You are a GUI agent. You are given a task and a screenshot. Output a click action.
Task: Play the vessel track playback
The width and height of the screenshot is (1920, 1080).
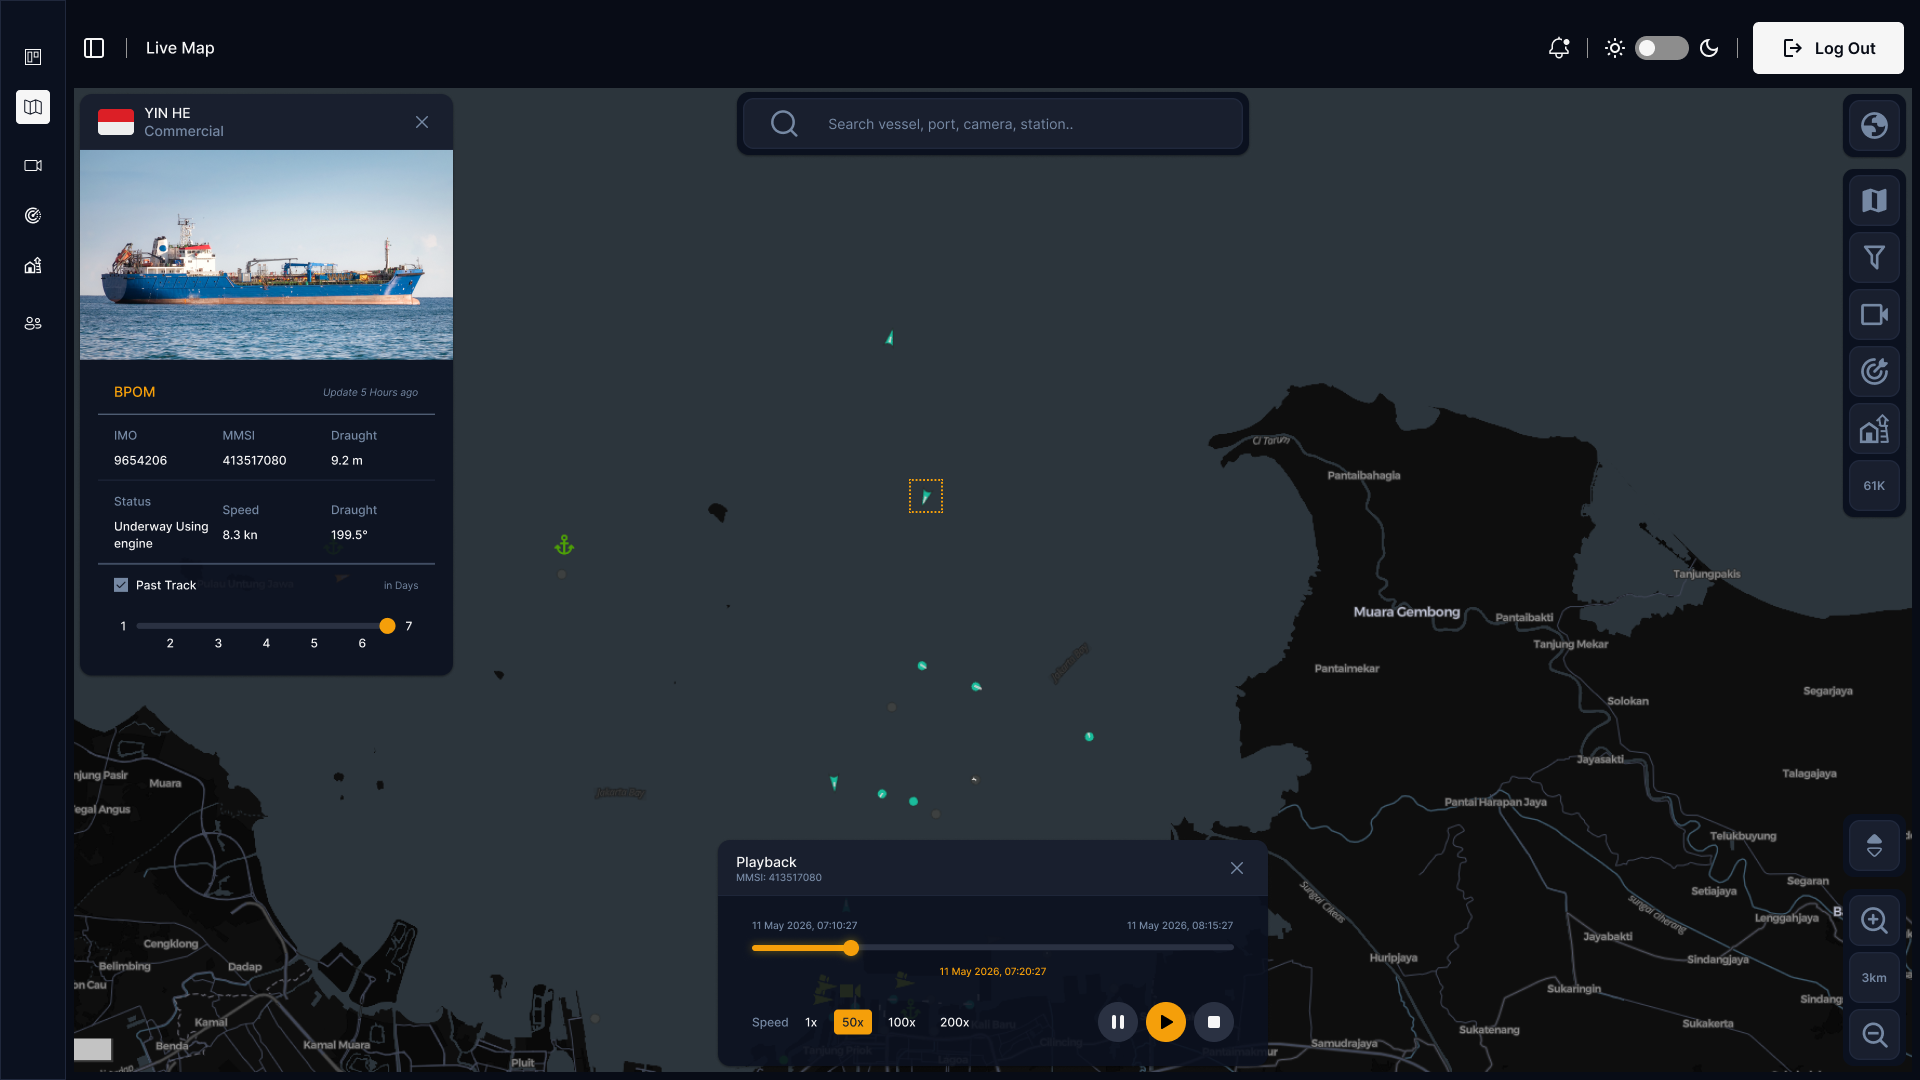coord(1166,1022)
